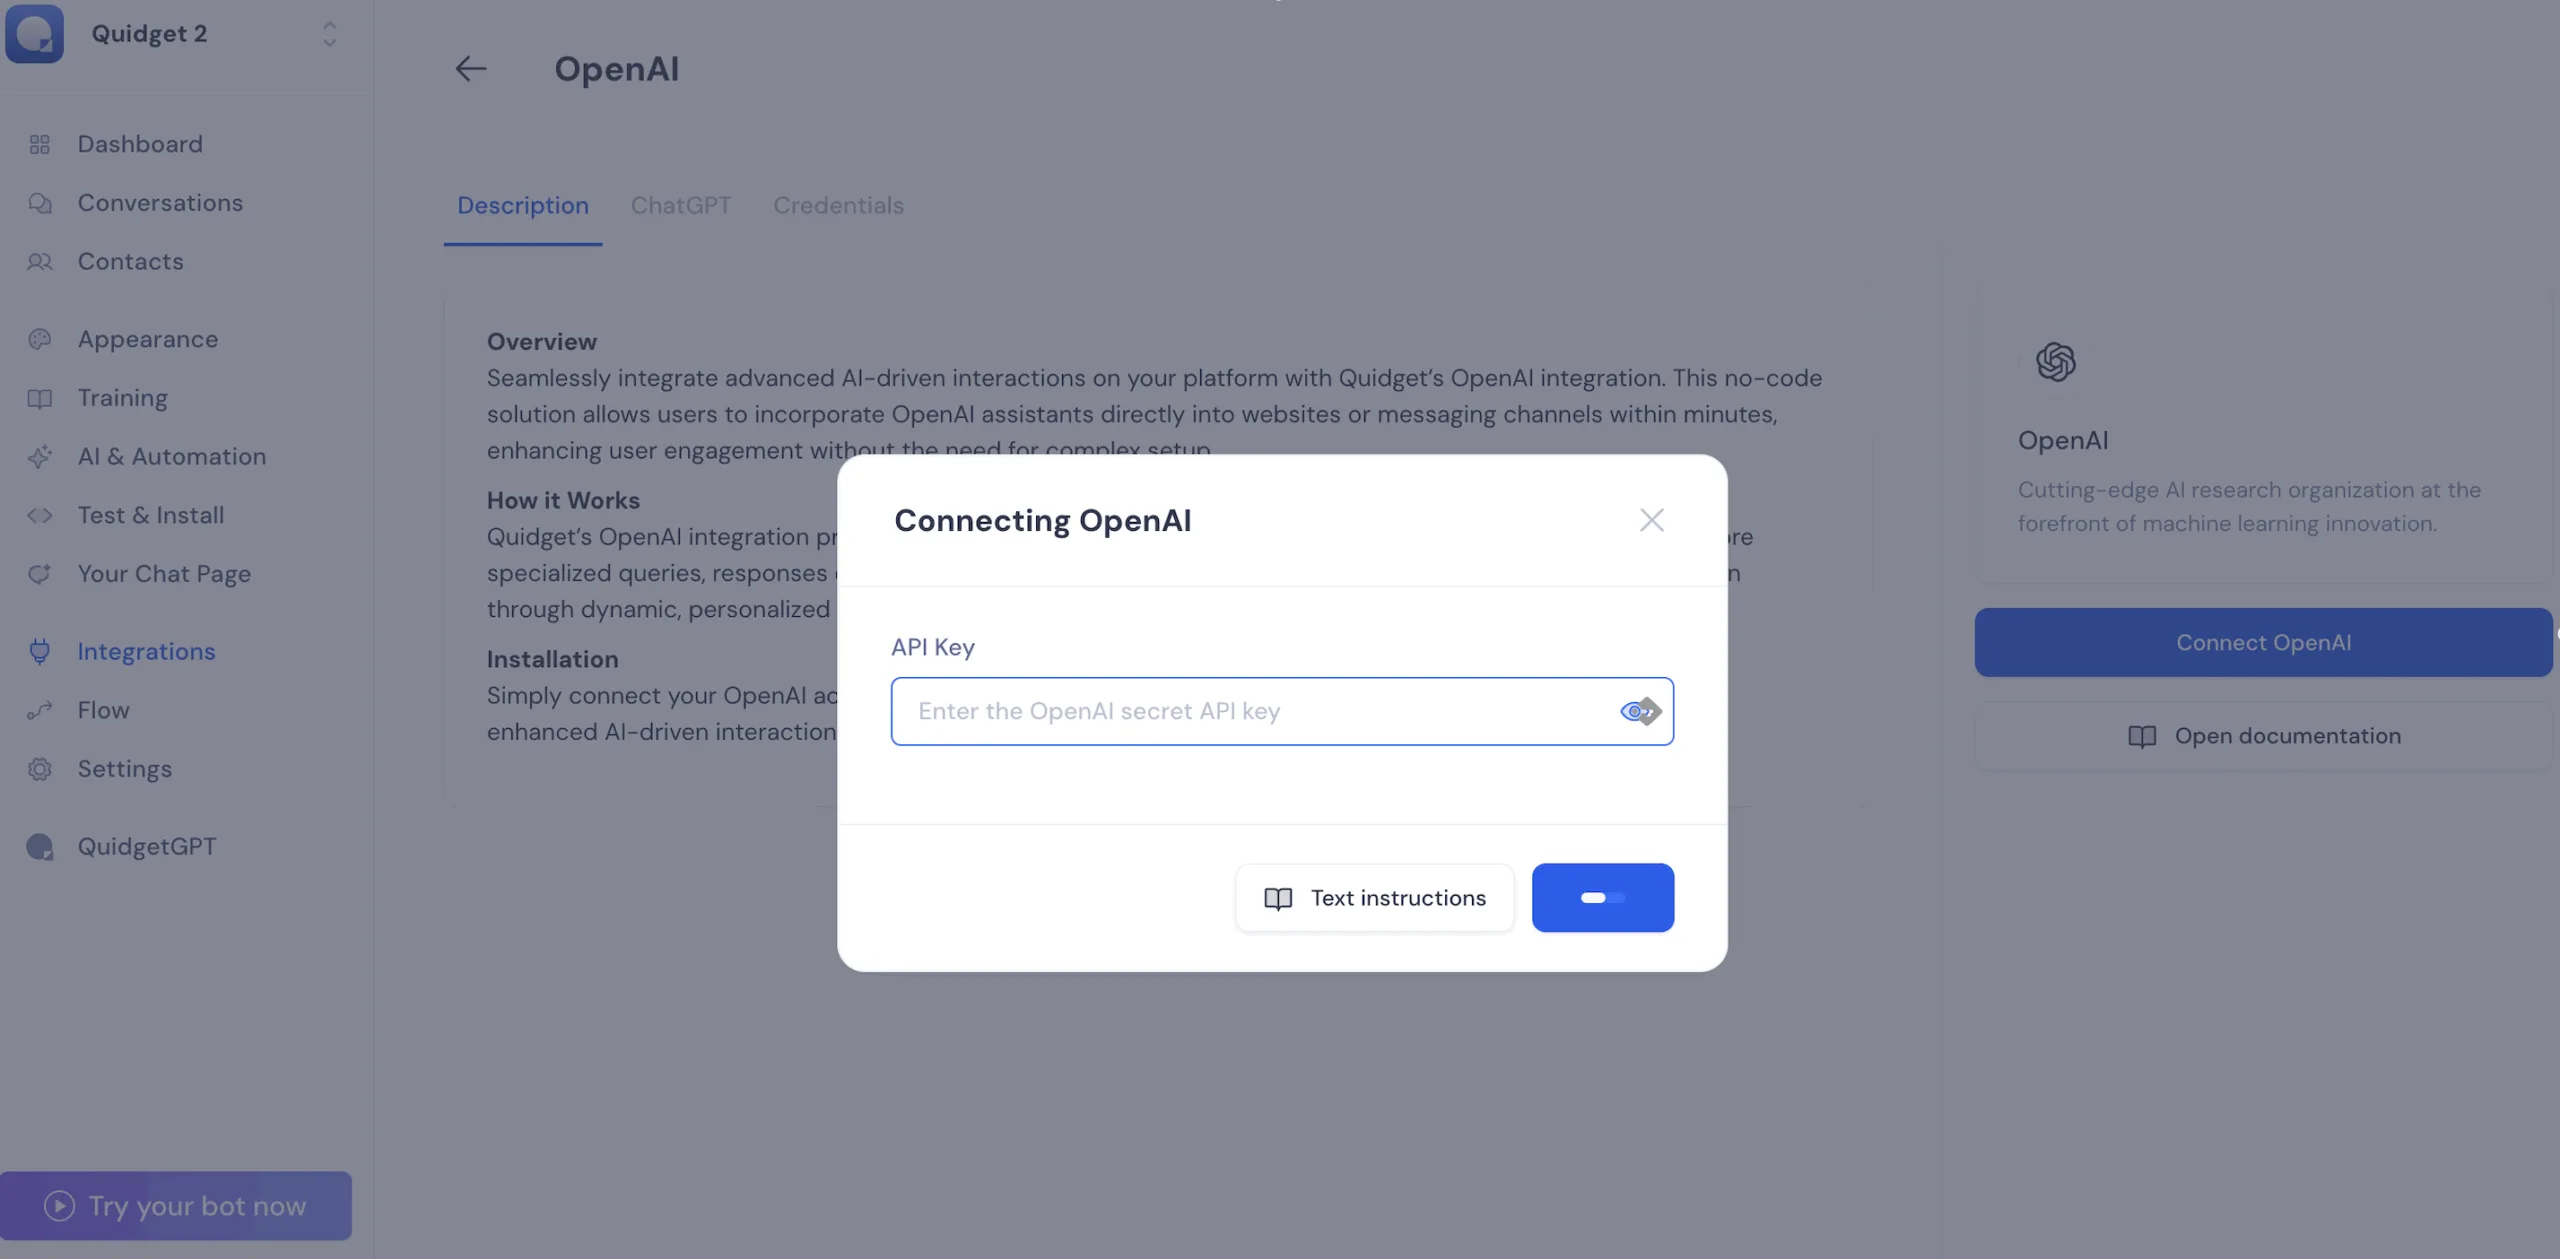The image size is (2560, 1259).
Task: Open Text instructions in the dialog
Action: pos(1374,898)
